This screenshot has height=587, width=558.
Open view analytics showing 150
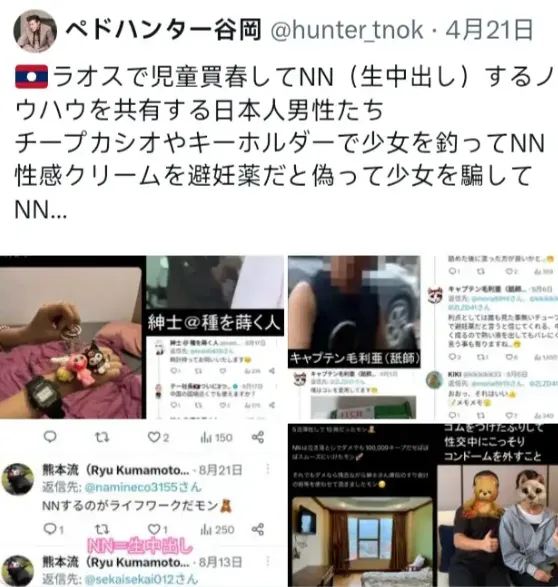tap(217, 437)
